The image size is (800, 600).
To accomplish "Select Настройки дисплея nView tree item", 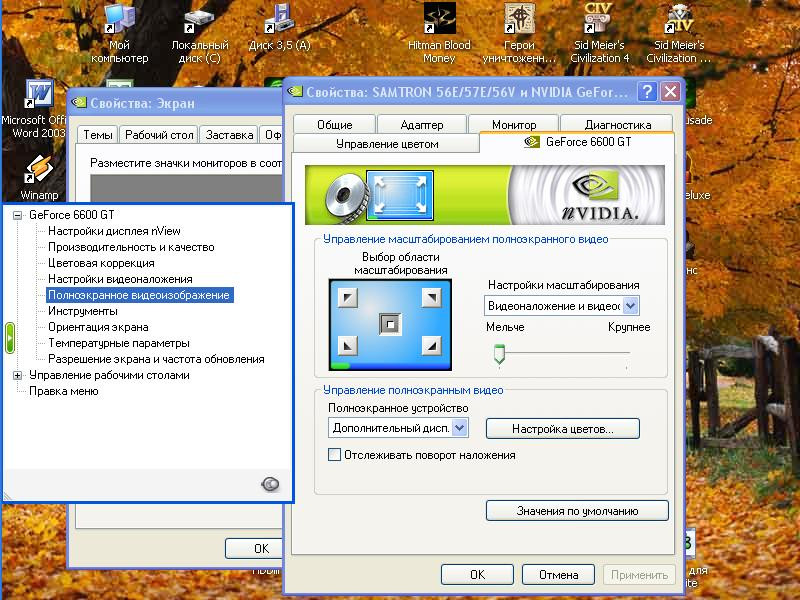I will (114, 231).
